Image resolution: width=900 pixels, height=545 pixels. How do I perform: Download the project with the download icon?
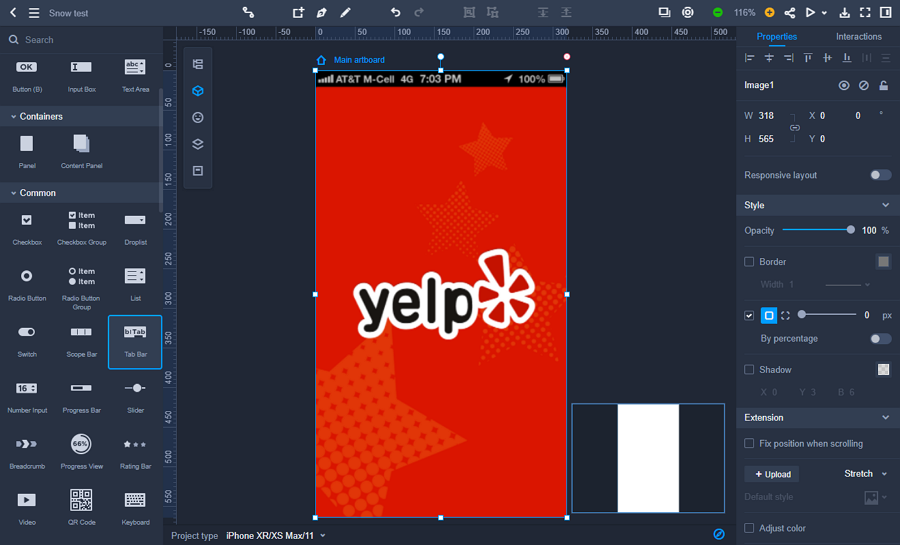click(844, 13)
